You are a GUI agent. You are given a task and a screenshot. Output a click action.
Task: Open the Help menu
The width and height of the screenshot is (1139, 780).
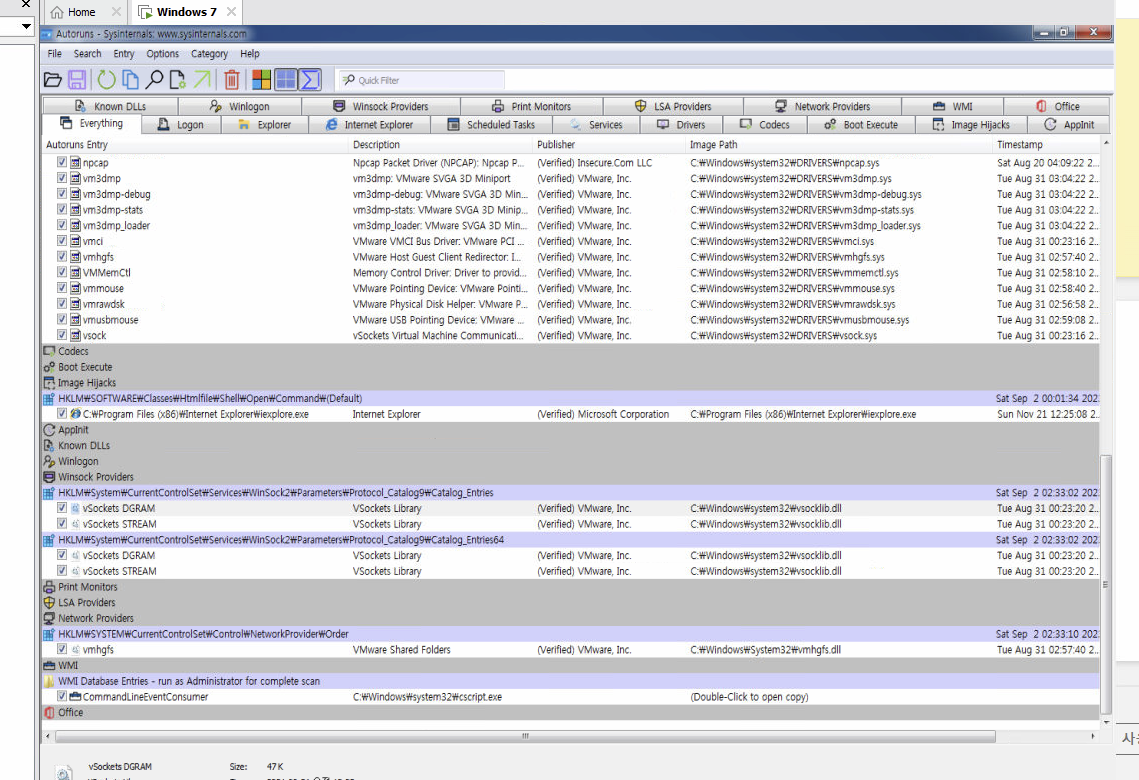tap(250, 54)
